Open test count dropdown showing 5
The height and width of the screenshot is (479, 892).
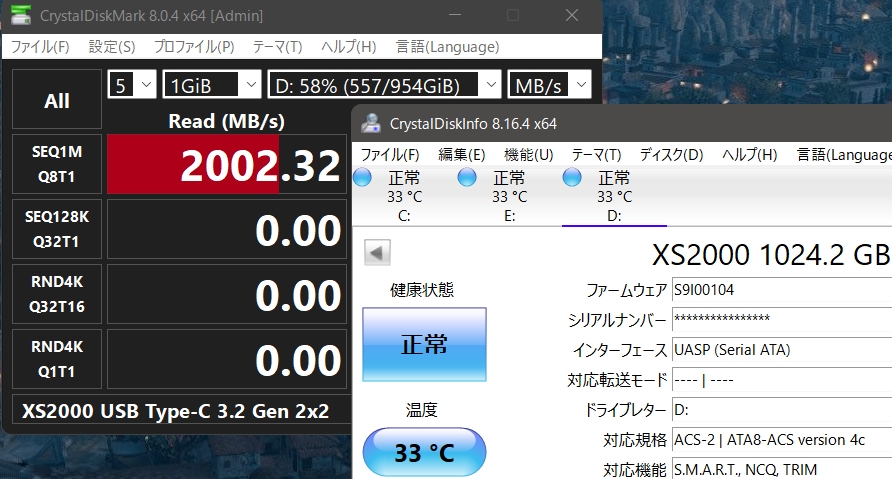click(132, 85)
